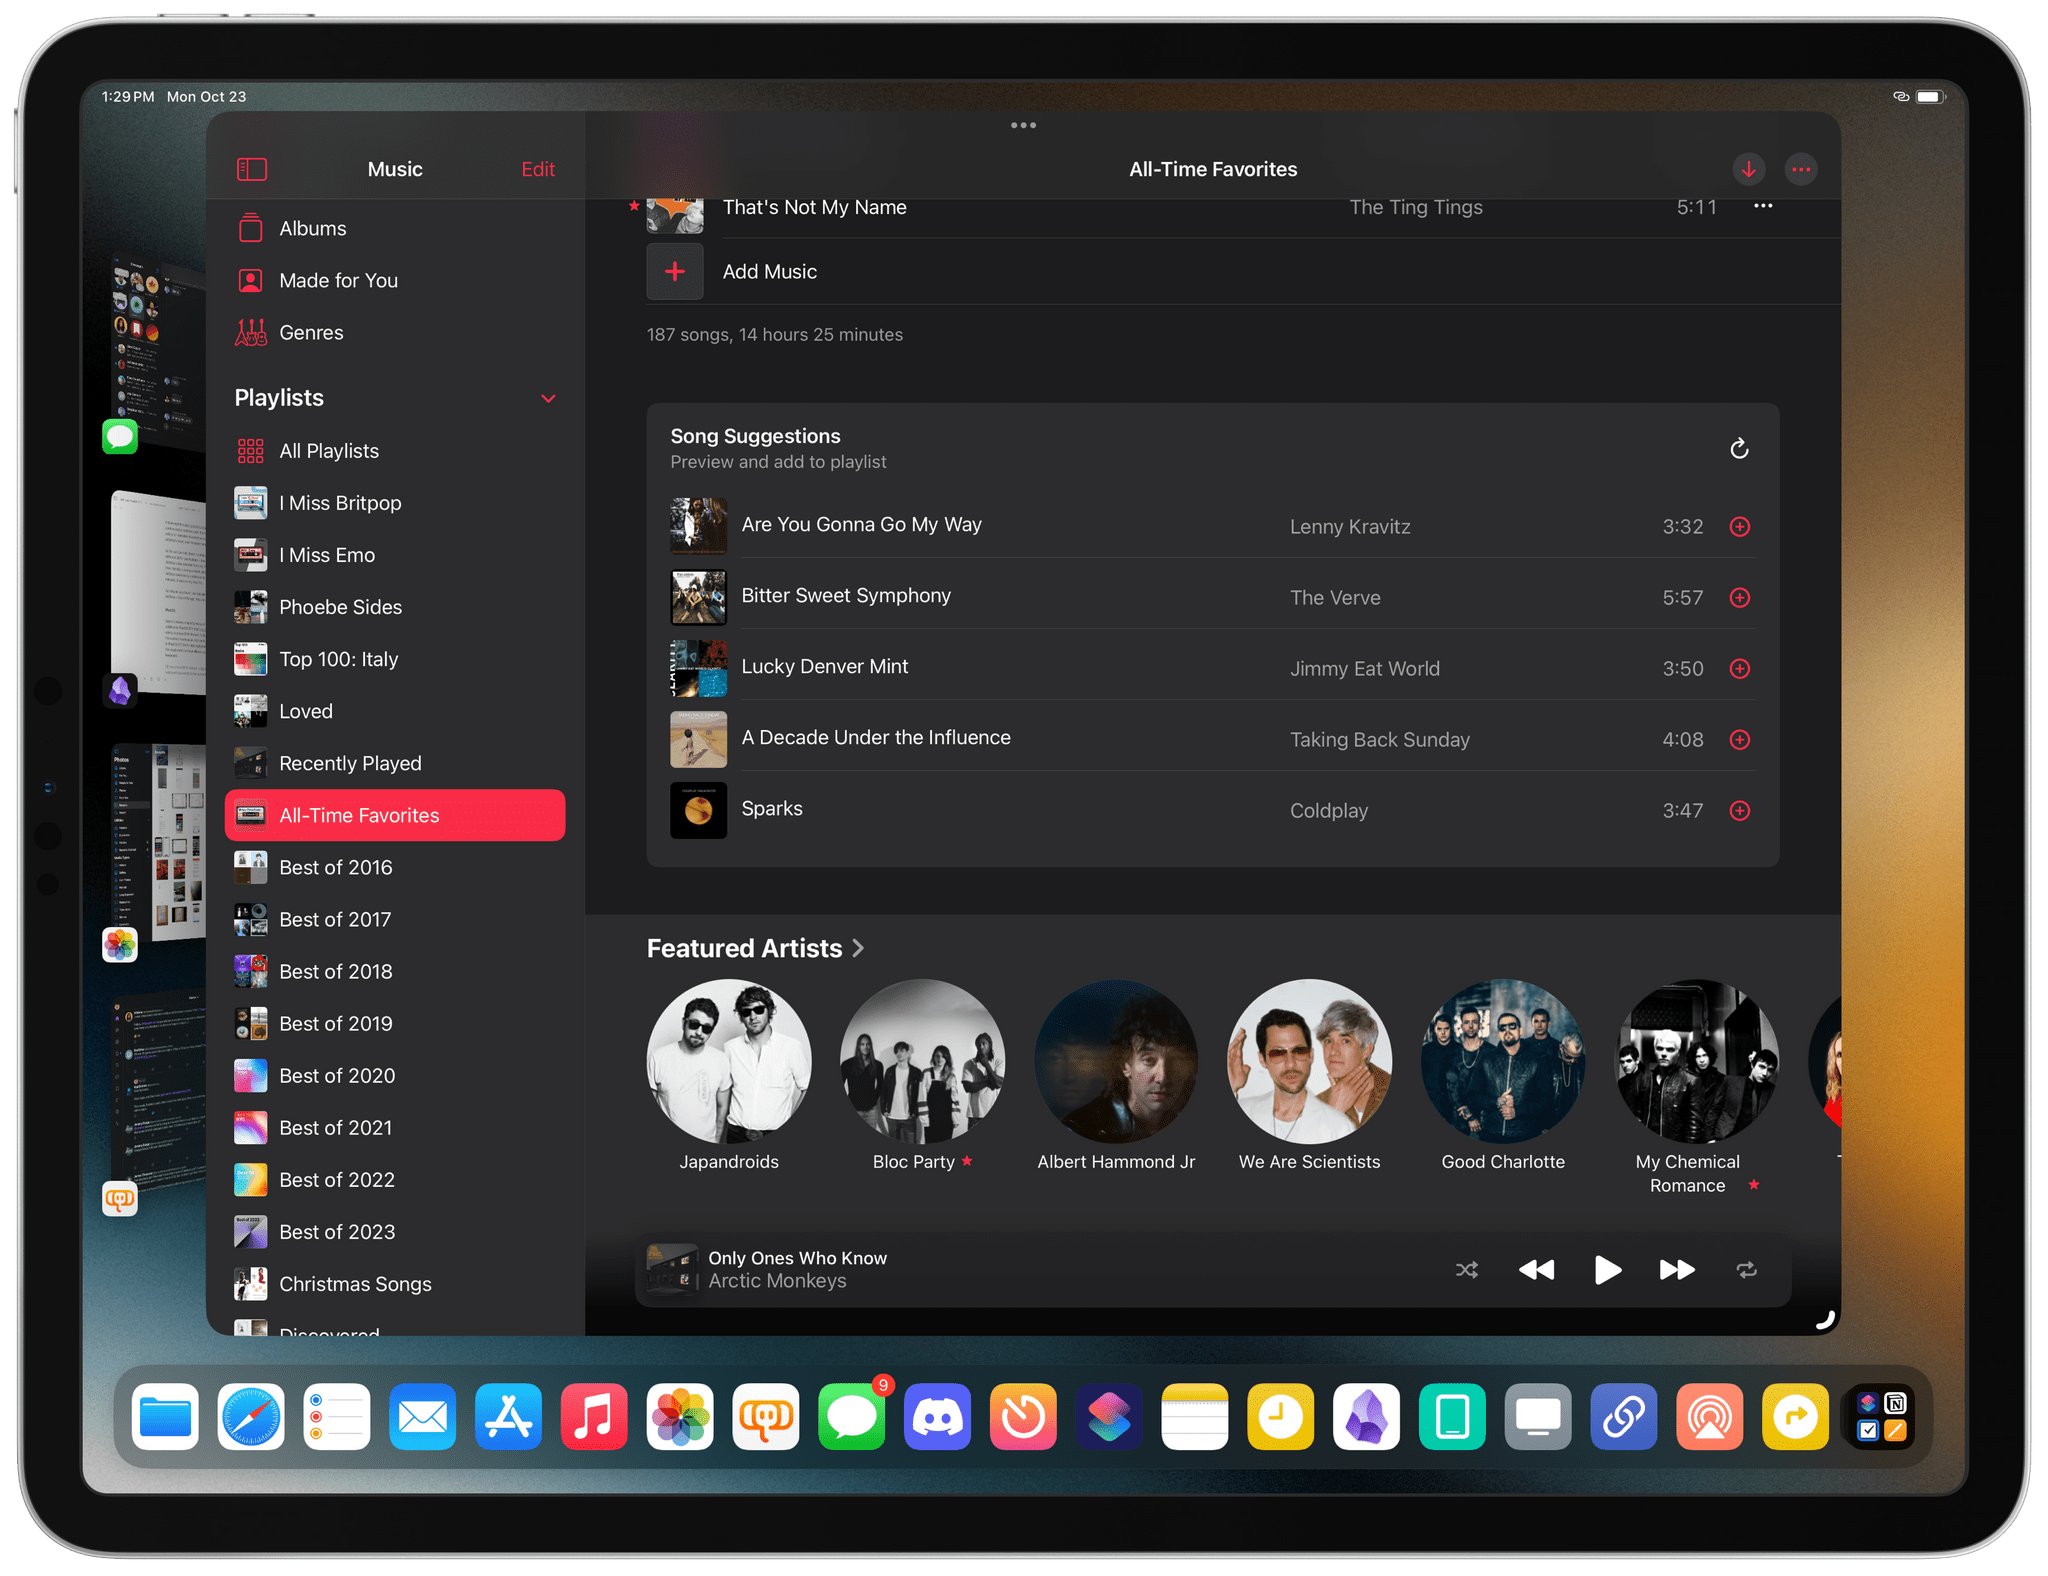
Task: Open the Music app in the dock
Action: [594, 1417]
